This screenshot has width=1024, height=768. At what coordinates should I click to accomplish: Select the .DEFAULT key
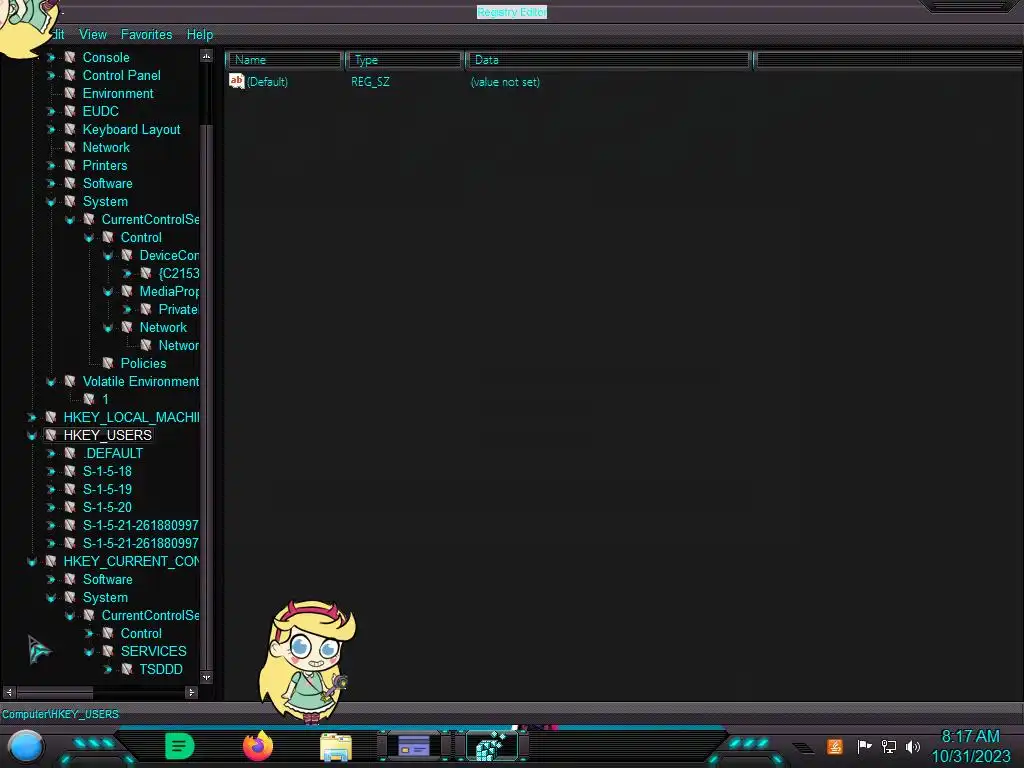click(112, 453)
